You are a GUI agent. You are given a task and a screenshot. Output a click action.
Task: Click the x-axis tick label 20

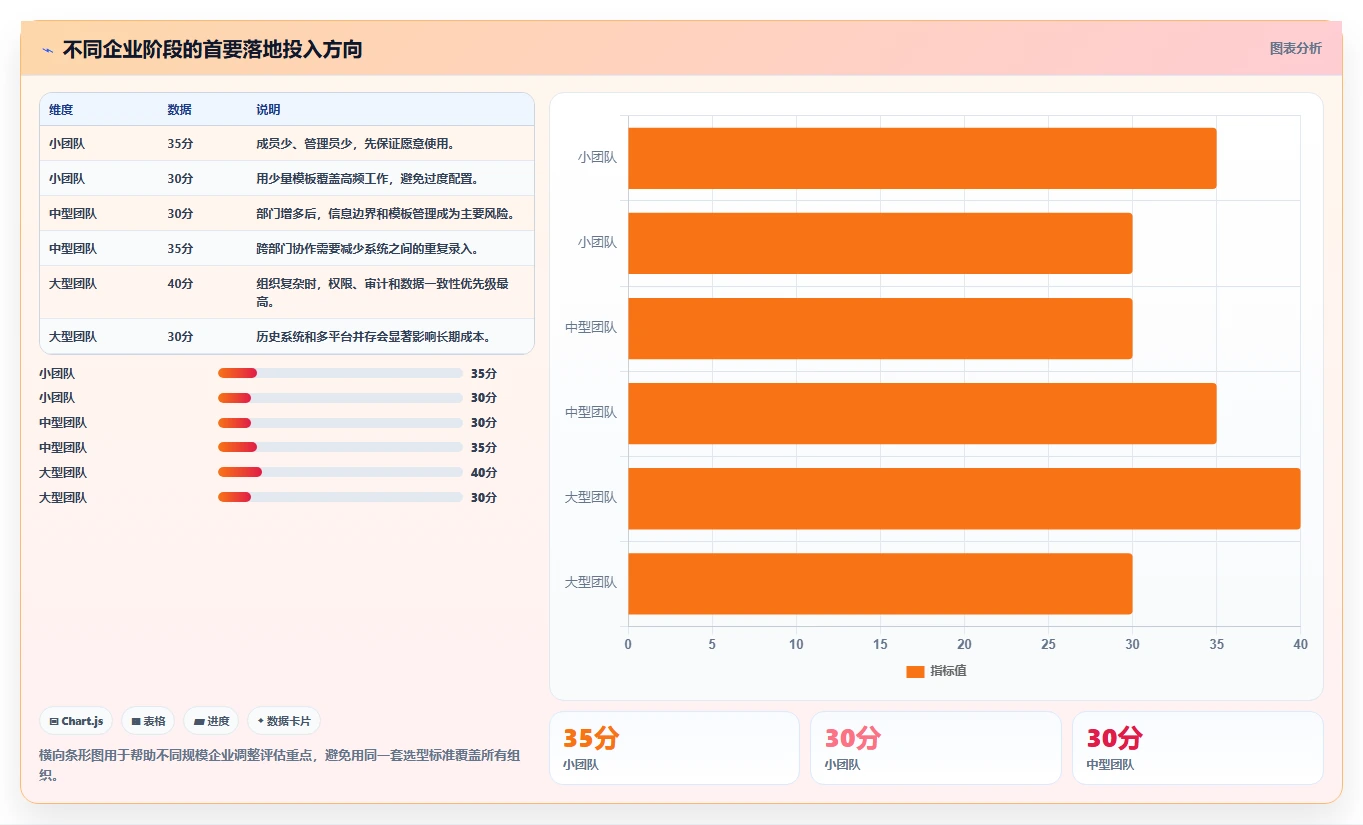[x=964, y=644]
